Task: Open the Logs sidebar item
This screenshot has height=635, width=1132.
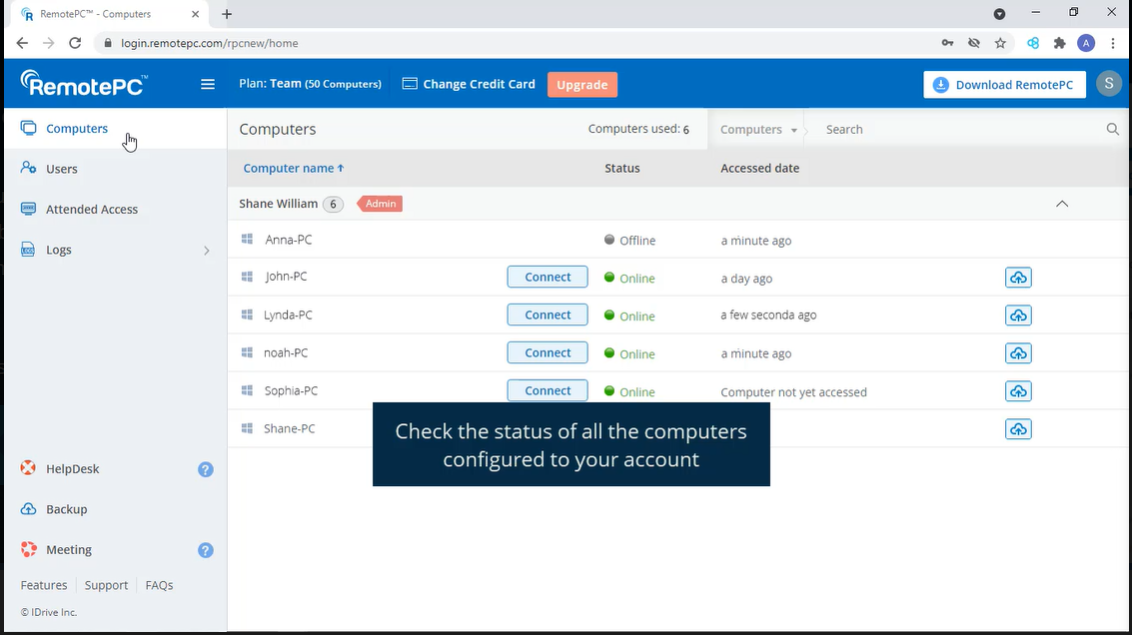Action: [58, 250]
